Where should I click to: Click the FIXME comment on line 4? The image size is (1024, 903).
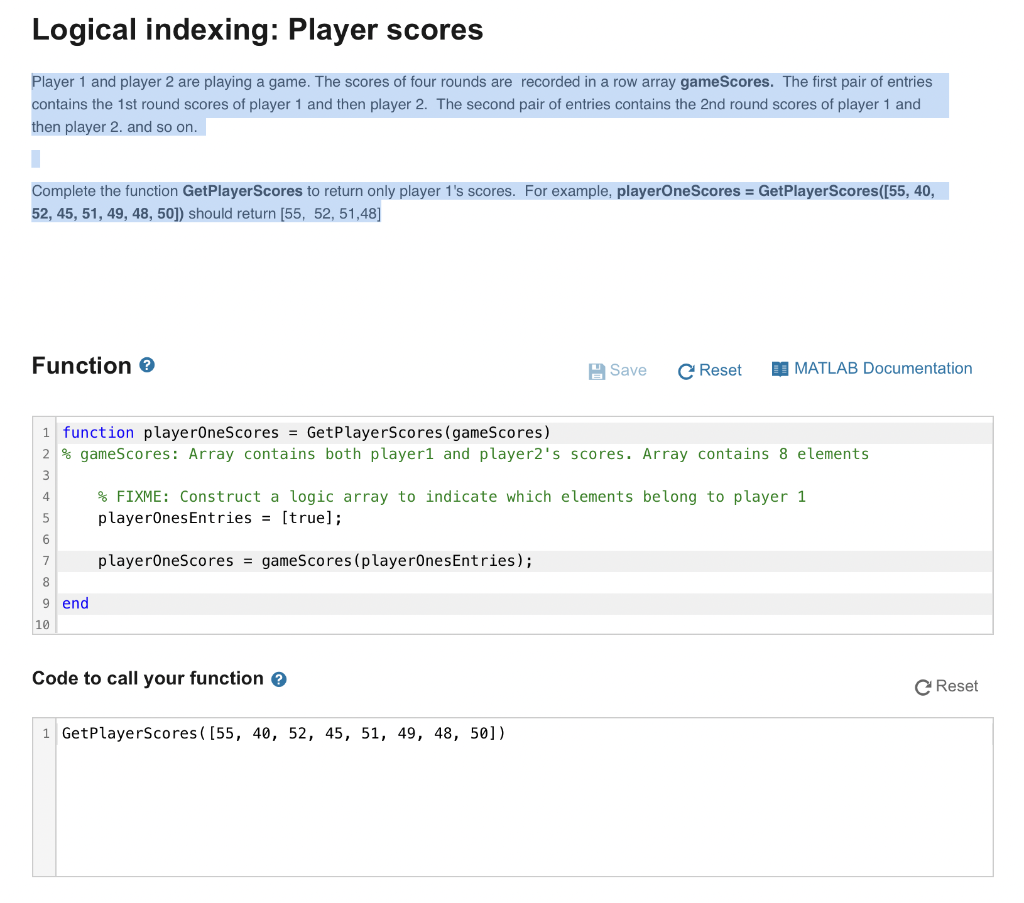coord(452,497)
